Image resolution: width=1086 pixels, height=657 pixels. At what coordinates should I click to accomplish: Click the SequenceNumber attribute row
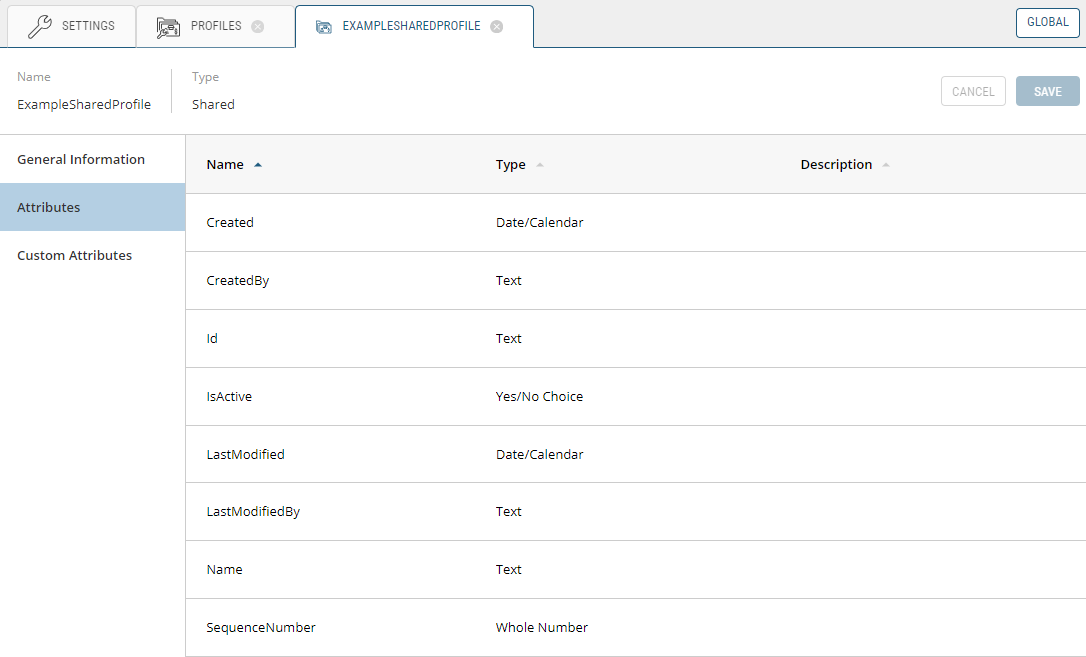click(635, 627)
